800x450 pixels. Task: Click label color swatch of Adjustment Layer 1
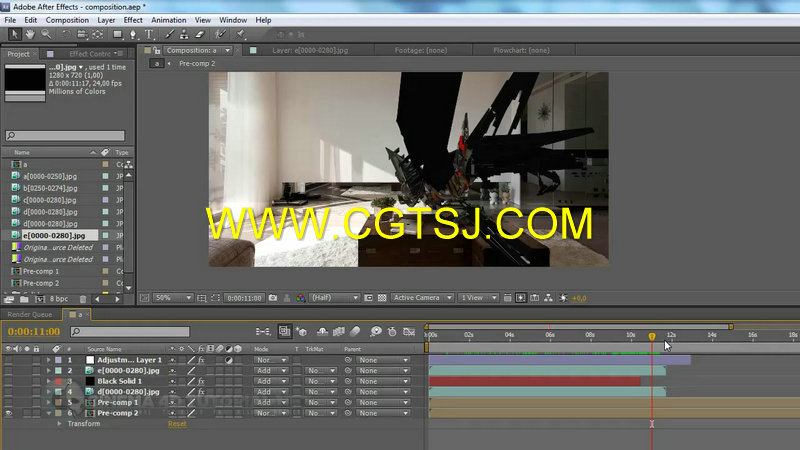pos(58,360)
